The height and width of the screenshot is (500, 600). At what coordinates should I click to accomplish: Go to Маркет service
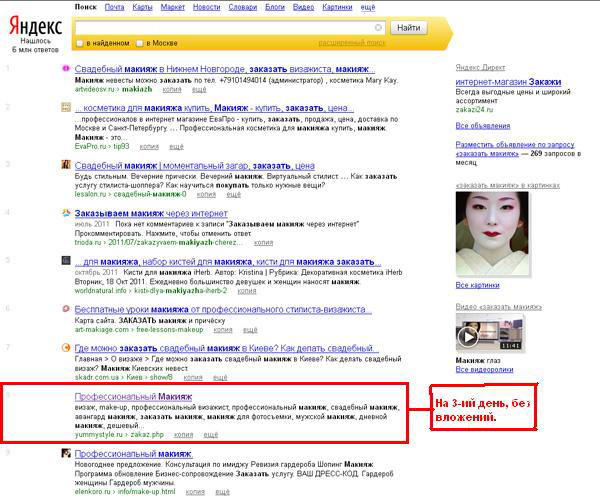pyautogui.click(x=173, y=7)
